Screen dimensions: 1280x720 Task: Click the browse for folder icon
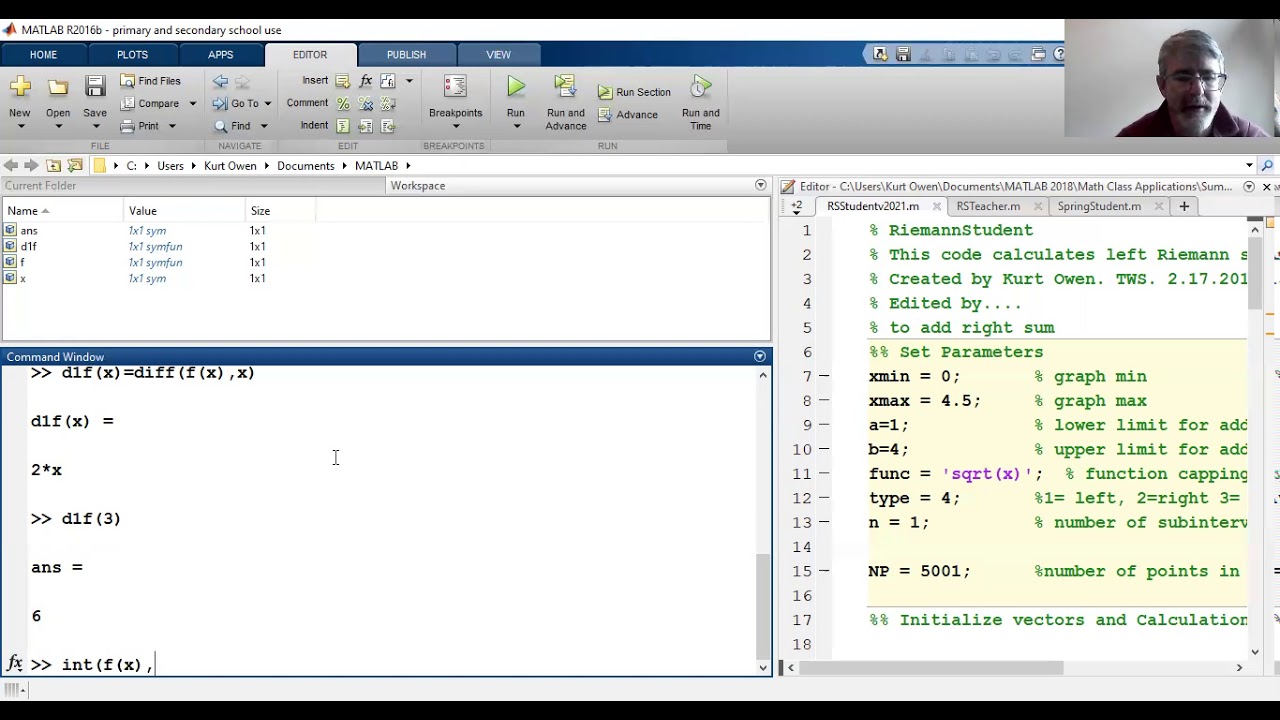75,166
